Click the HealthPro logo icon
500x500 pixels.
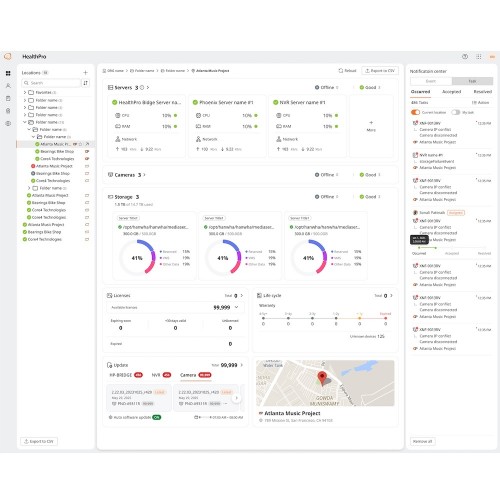tap(8, 56)
